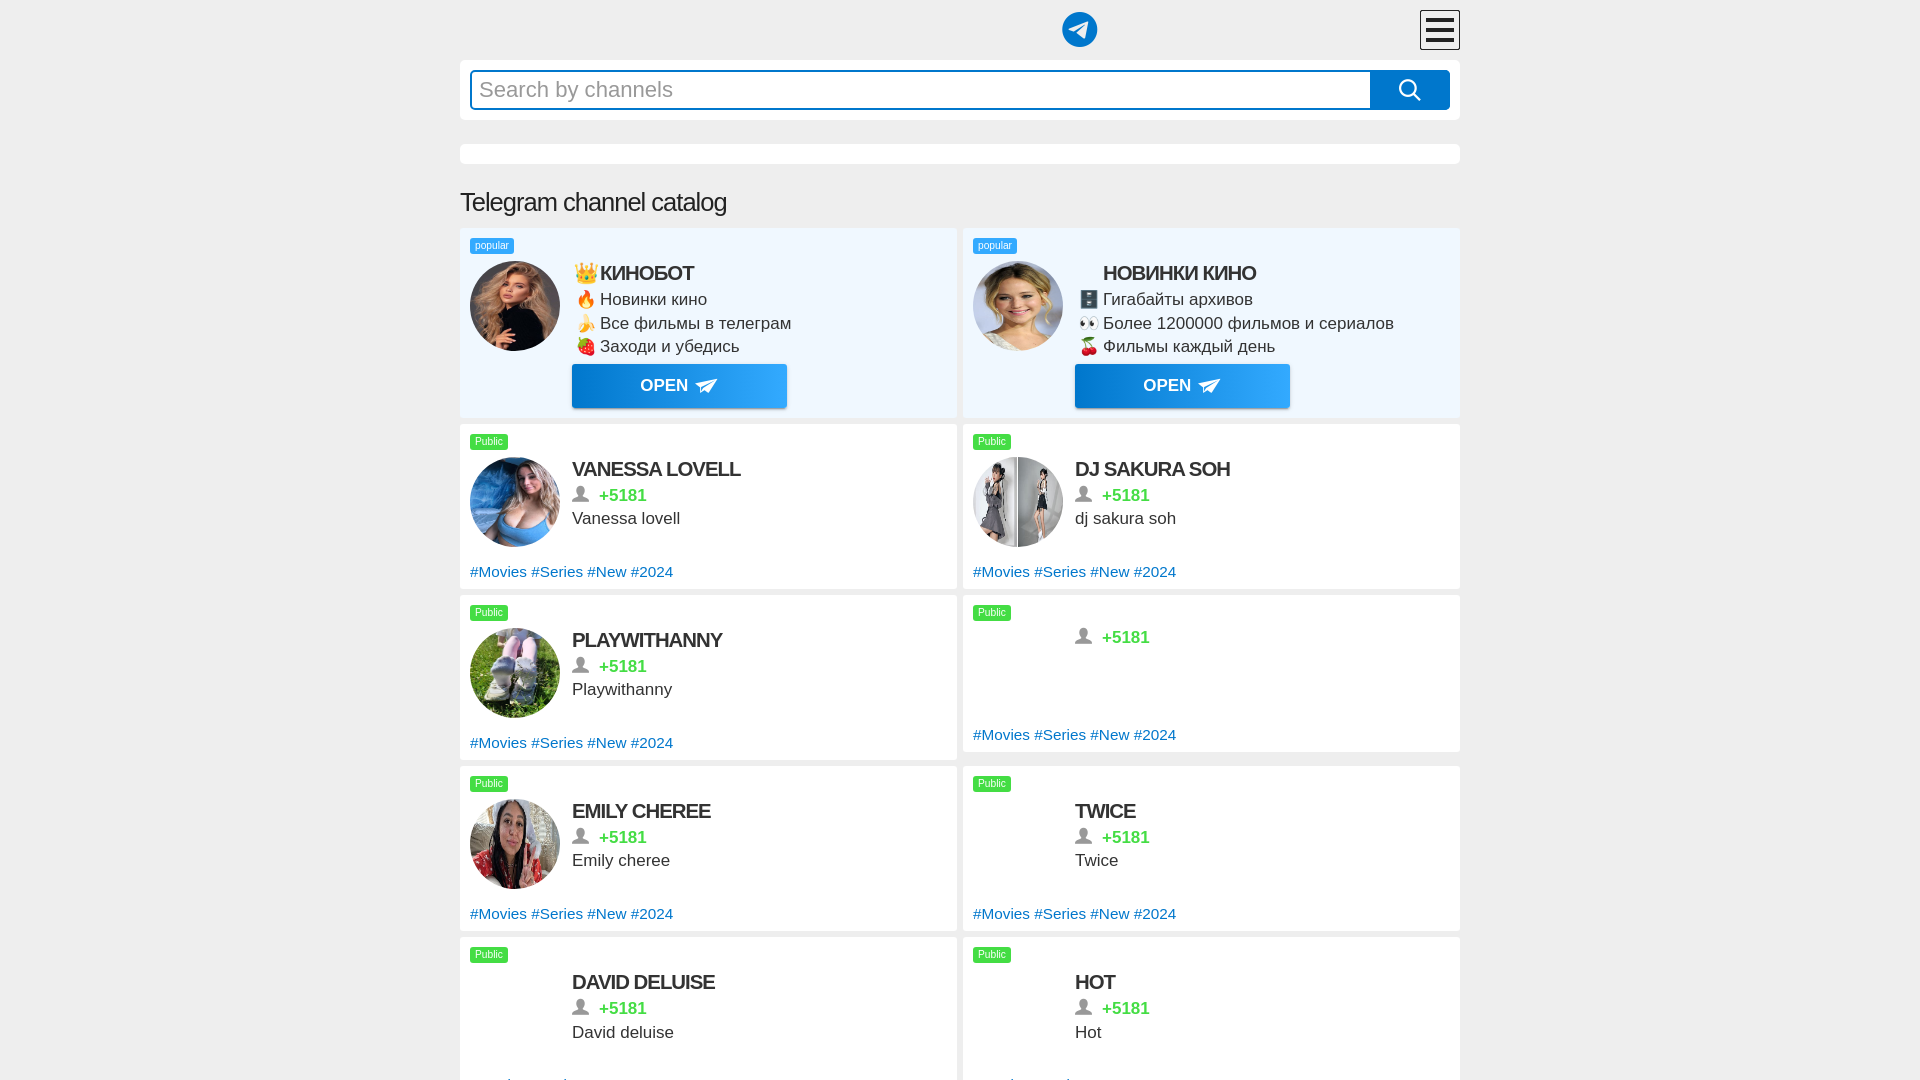The height and width of the screenshot is (1080, 1920).
Task: Select #Movies tag under Vanessa Lovell
Action: point(498,572)
